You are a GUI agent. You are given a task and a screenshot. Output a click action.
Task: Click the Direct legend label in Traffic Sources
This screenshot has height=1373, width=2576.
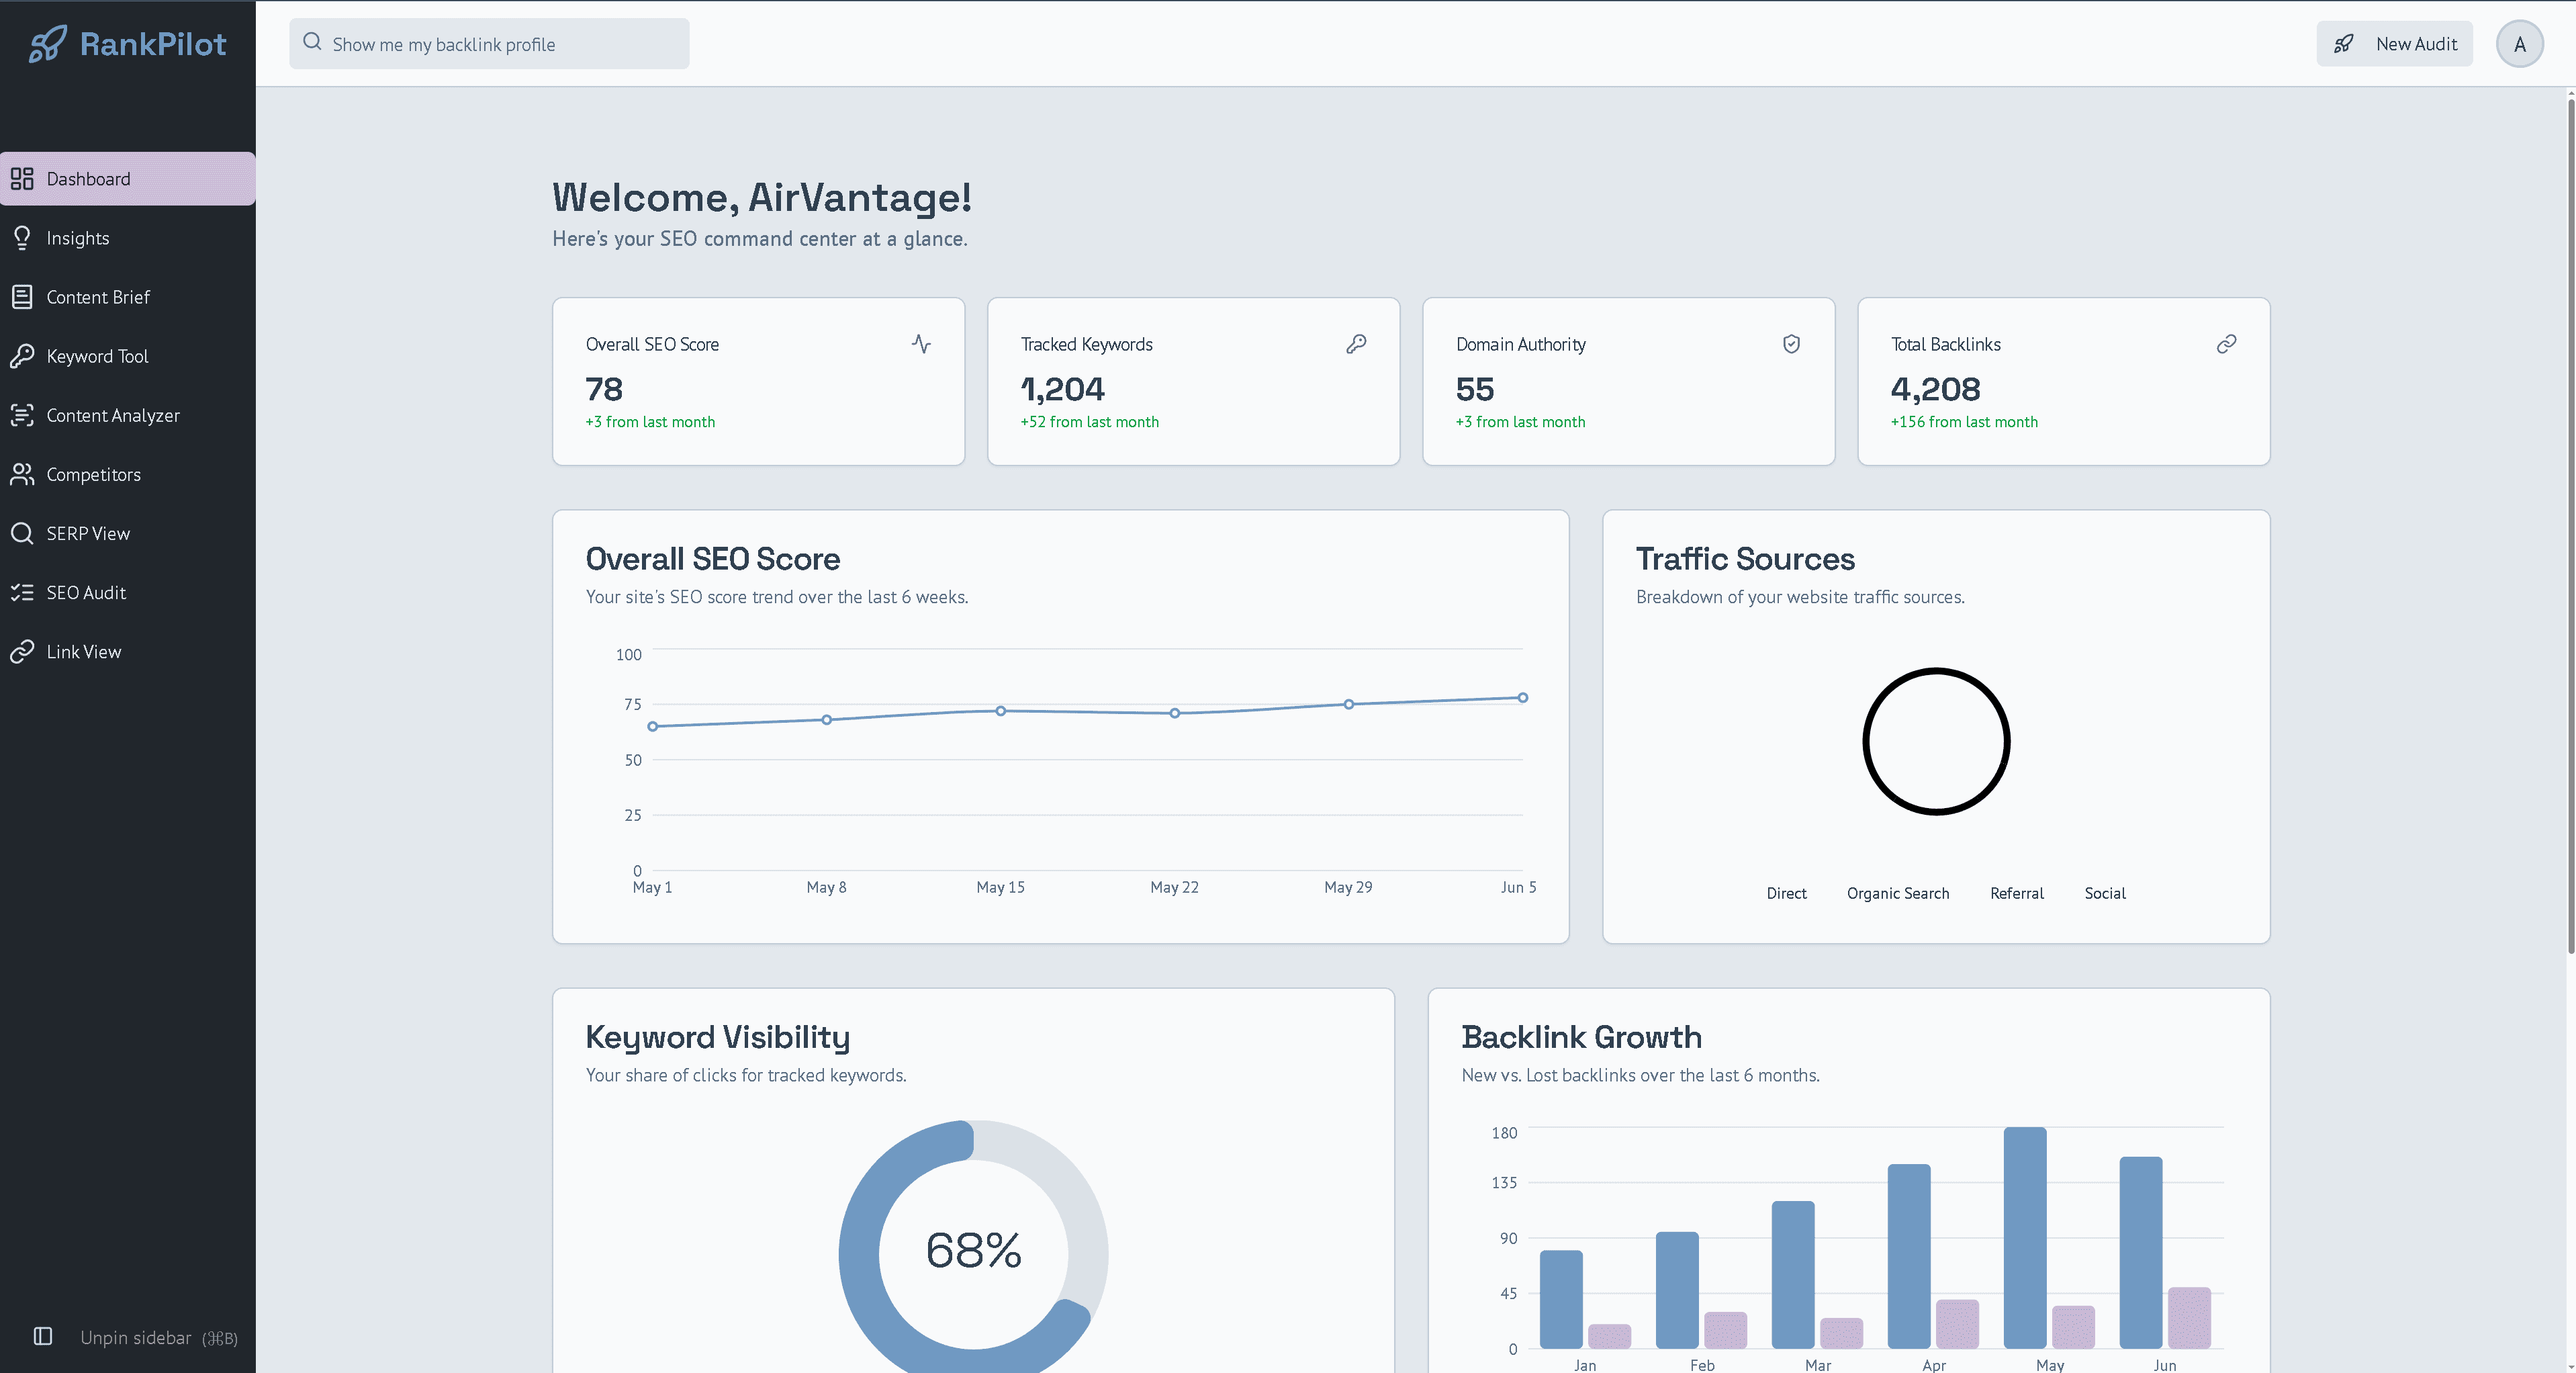pos(1786,893)
